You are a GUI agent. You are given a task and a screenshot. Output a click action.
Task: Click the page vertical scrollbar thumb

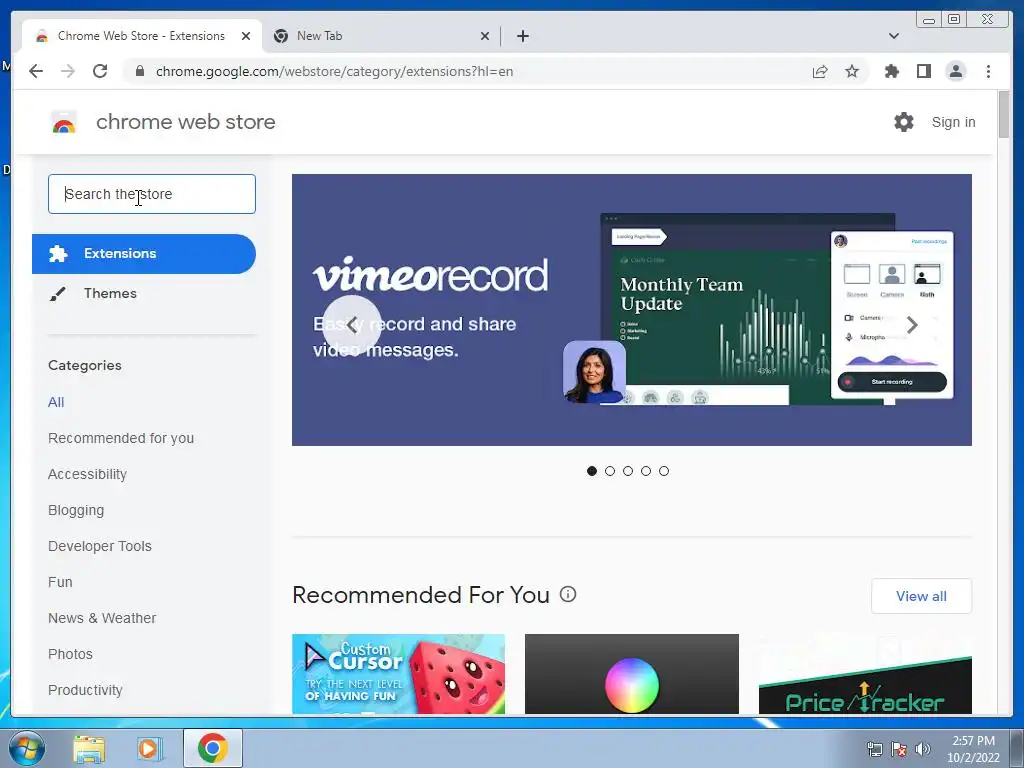click(1004, 115)
